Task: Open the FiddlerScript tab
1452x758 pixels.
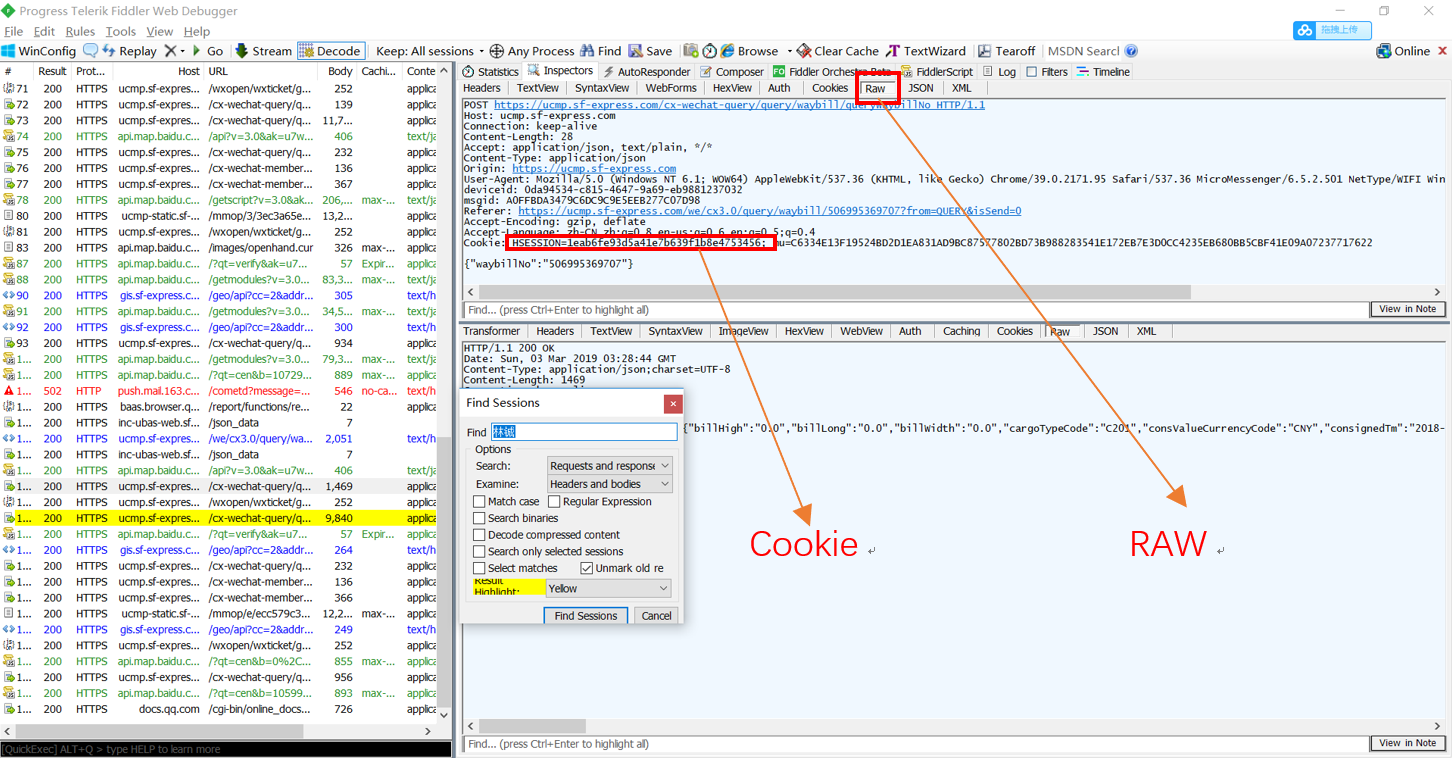Action: tap(937, 72)
